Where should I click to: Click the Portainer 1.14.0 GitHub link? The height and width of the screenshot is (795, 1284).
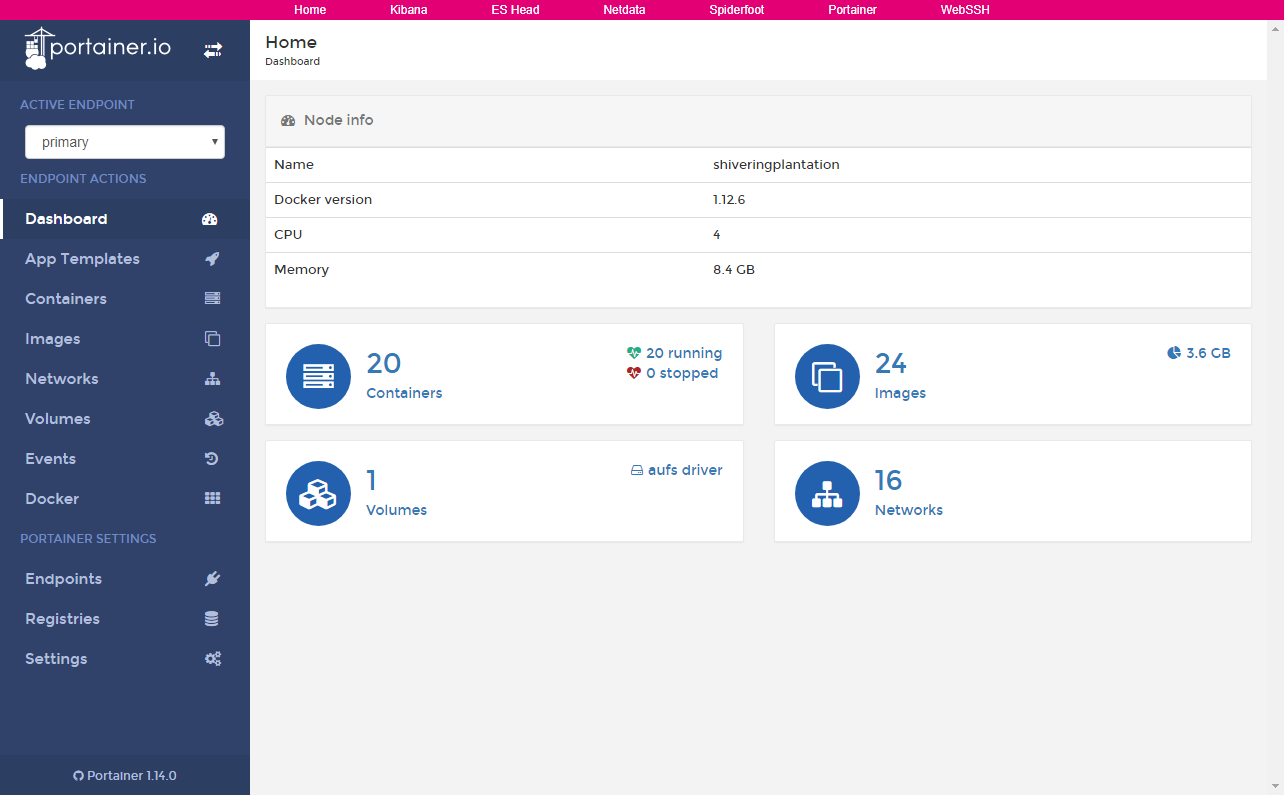tap(125, 775)
